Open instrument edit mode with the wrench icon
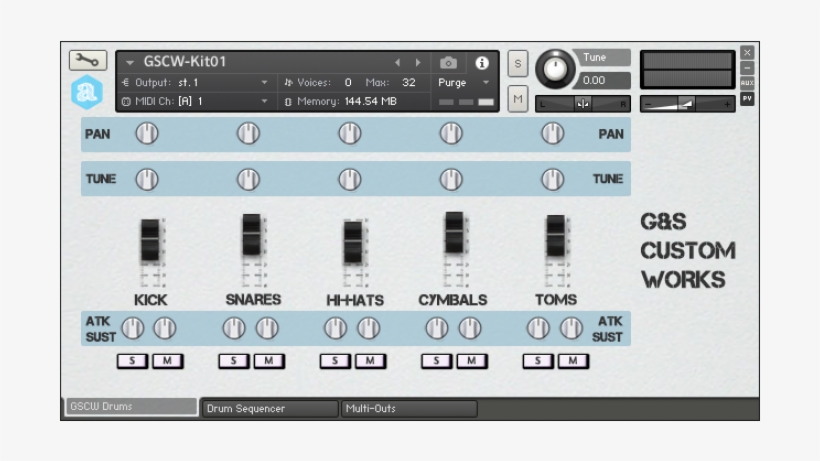 pyautogui.click(x=87, y=61)
